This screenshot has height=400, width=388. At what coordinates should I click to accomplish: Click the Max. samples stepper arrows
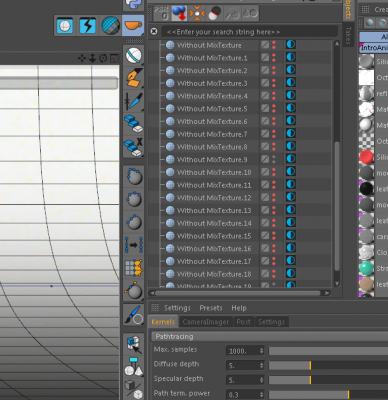coord(261,351)
